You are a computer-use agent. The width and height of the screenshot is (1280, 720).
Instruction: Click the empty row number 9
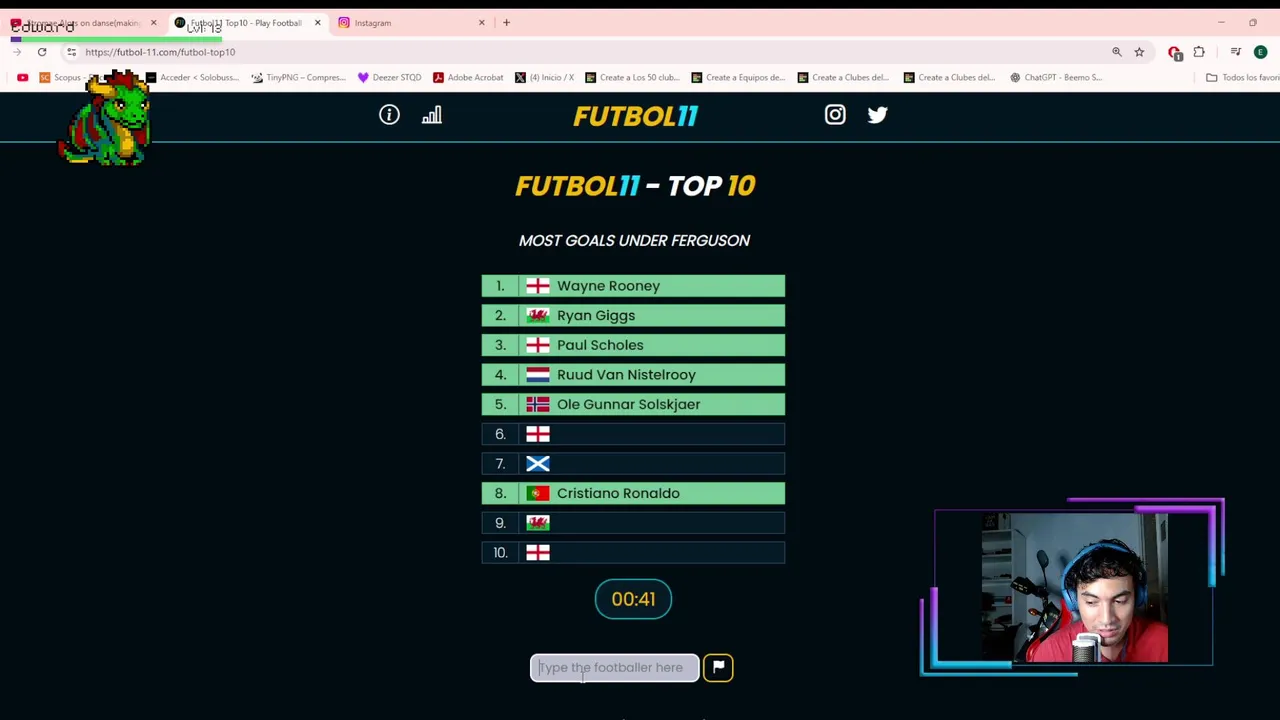point(633,523)
